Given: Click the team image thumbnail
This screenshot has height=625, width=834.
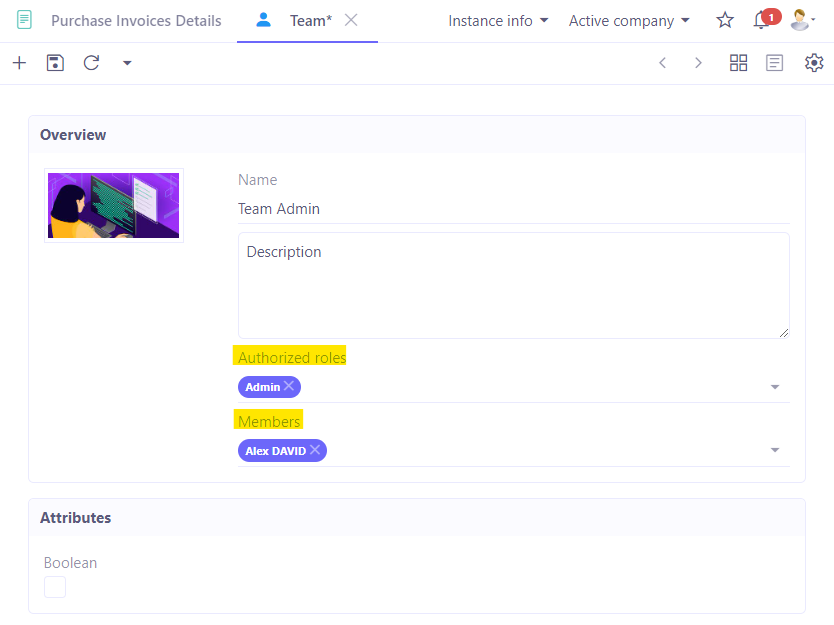Looking at the screenshot, I should point(113,205).
